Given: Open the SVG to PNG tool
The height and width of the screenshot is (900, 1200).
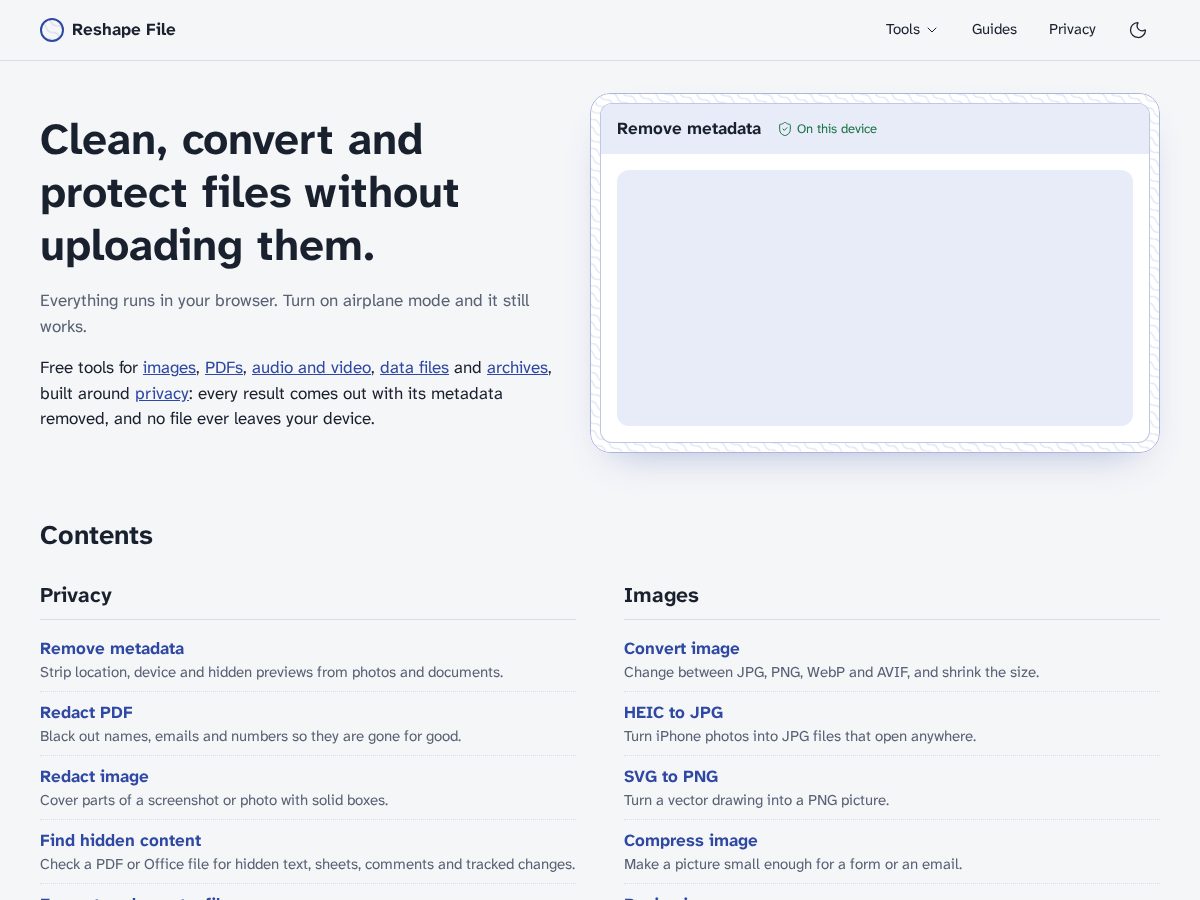Looking at the screenshot, I should tap(671, 776).
